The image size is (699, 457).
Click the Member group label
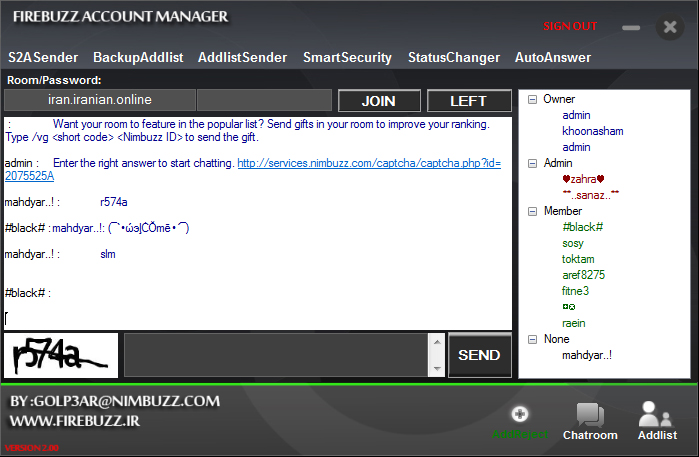(x=563, y=211)
